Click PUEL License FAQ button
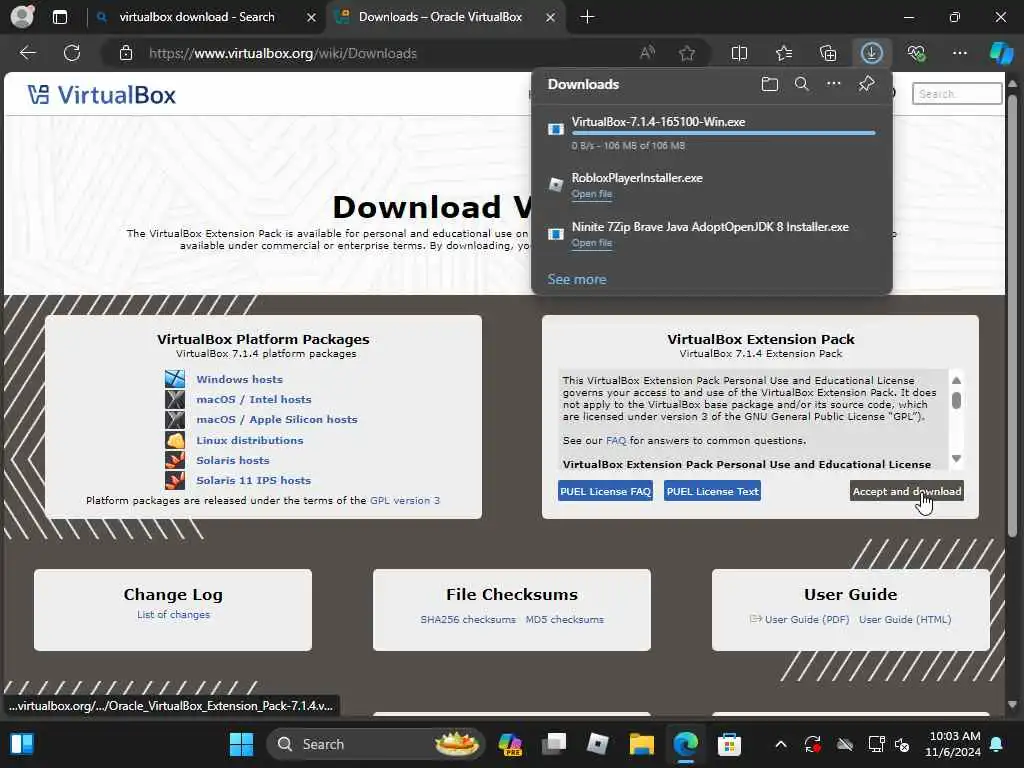Screen dimensions: 1024x768 tap(605, 491)
